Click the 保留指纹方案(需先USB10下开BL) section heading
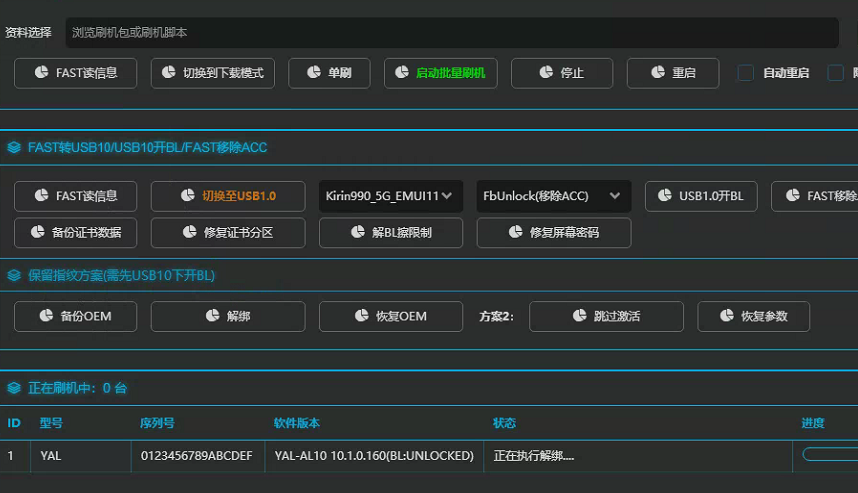Image resolution: width=858 pixels, height=493 pixels. (121, 276)
